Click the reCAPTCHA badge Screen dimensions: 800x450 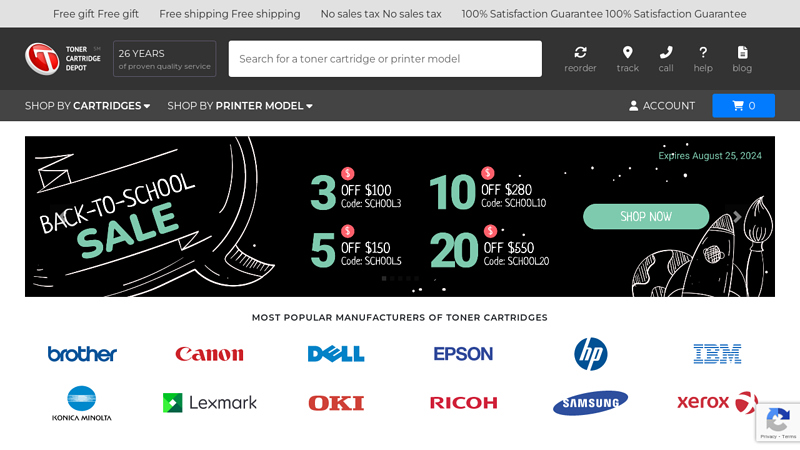pos(778,422)
